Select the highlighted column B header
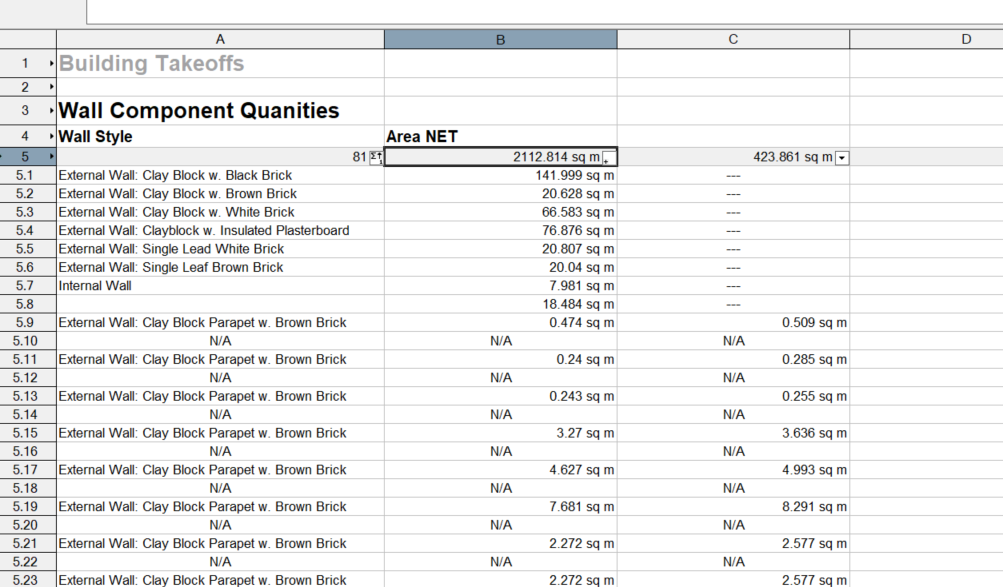Image resolution: width=1003 pixels, height=587 pixels. [500, 39]
